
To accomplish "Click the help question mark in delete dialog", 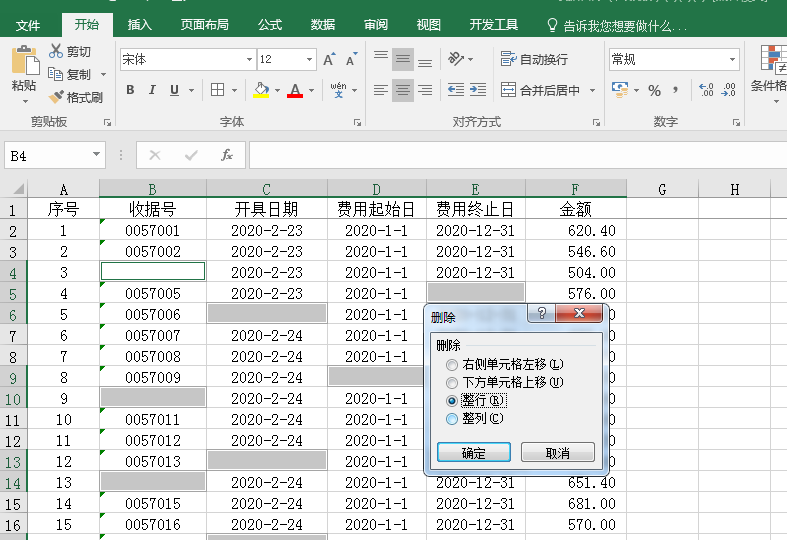I will tap(542, 313).
